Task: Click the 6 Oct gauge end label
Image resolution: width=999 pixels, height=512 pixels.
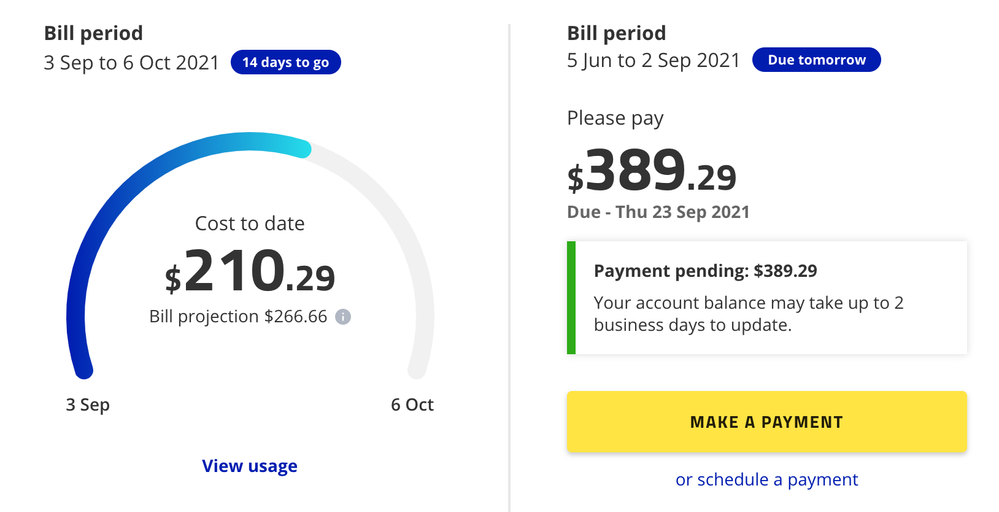Action: coord(412,405)
